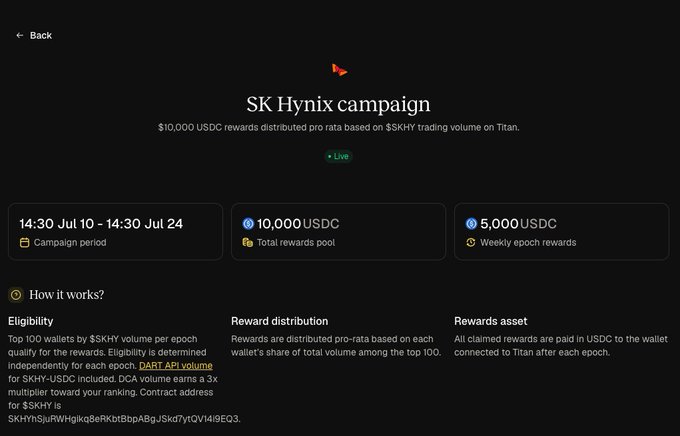Click the clock icon beside Weekly epoch rewards
Image resolution: width=680 pixels, height=436 pixels.
[x=471, y=243]
